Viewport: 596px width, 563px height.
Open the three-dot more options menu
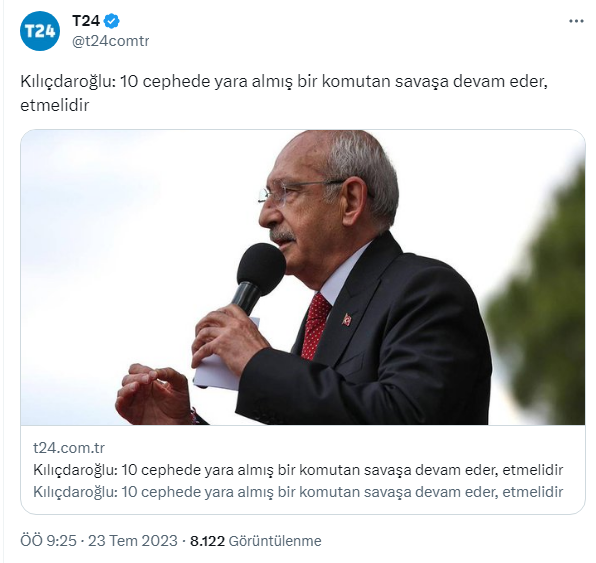click(576, 21)
